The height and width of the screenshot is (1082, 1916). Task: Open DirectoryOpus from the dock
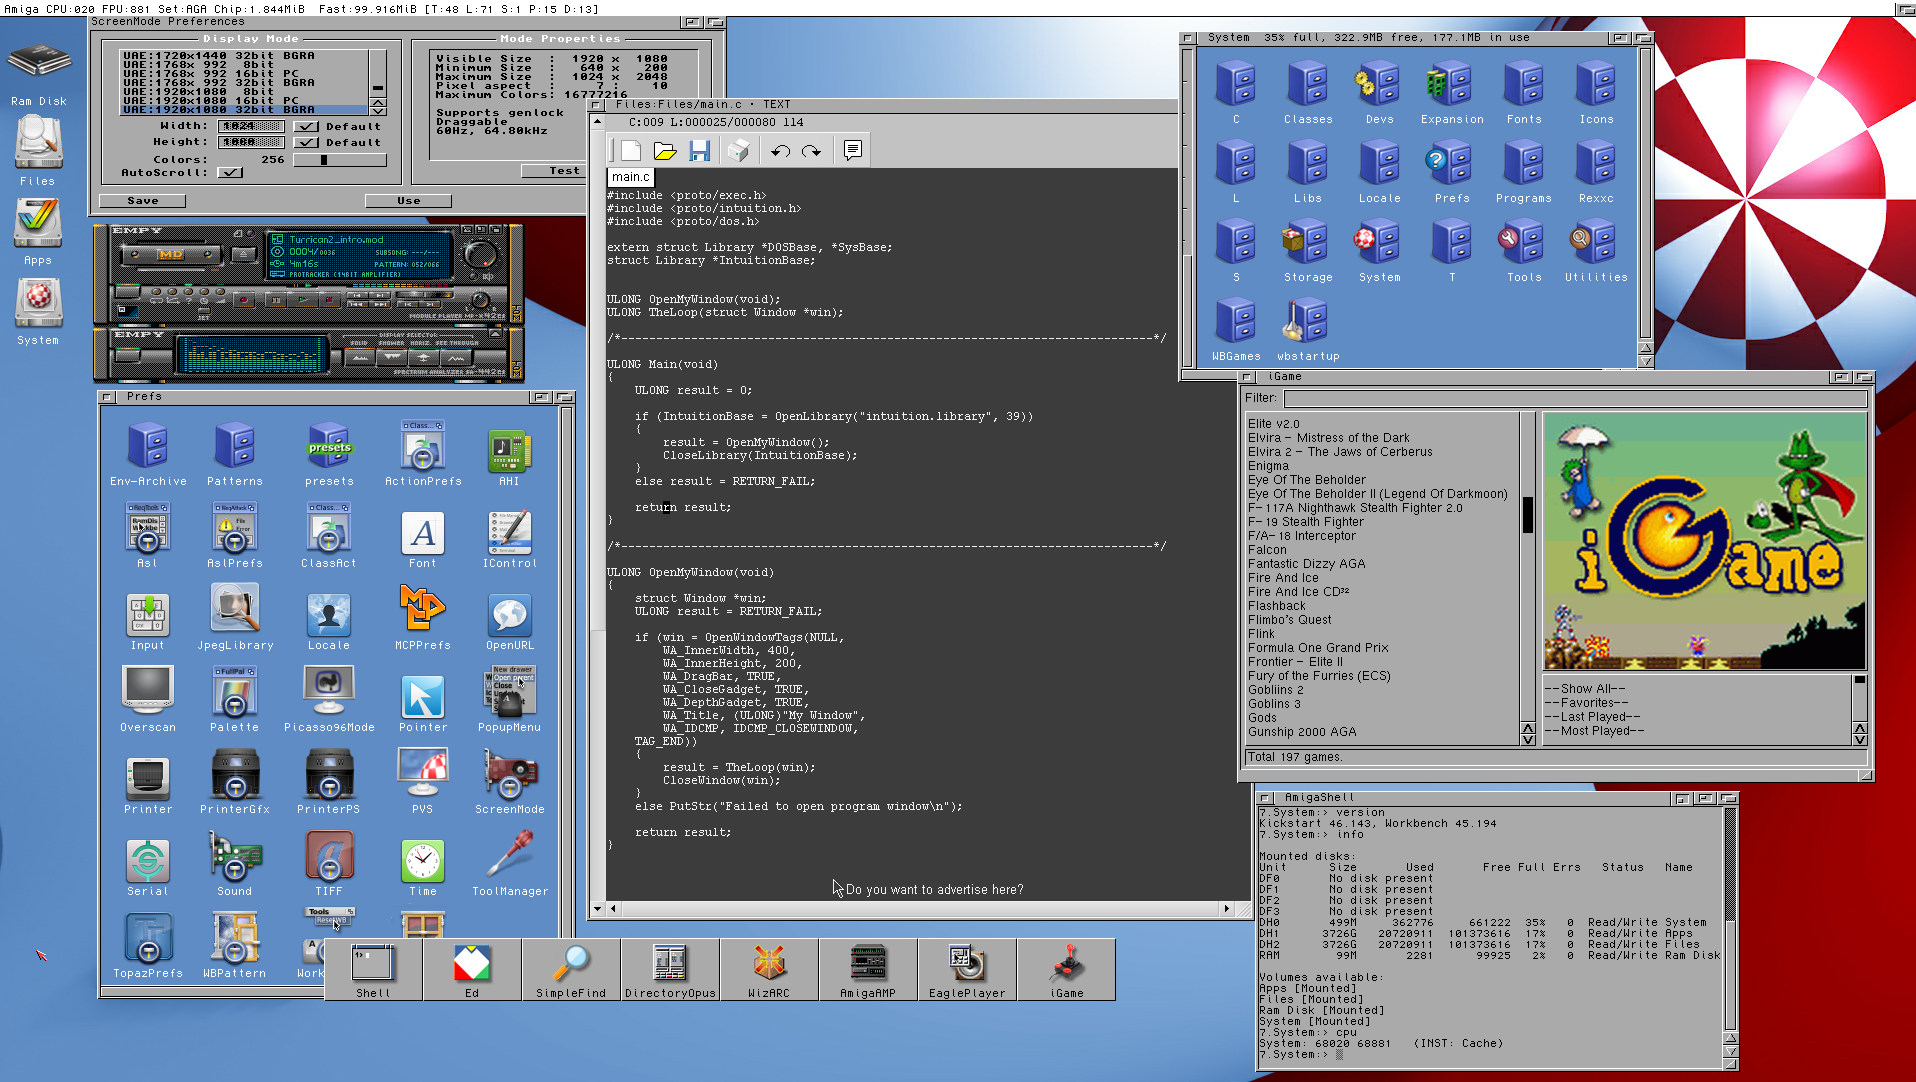(670, 970)
